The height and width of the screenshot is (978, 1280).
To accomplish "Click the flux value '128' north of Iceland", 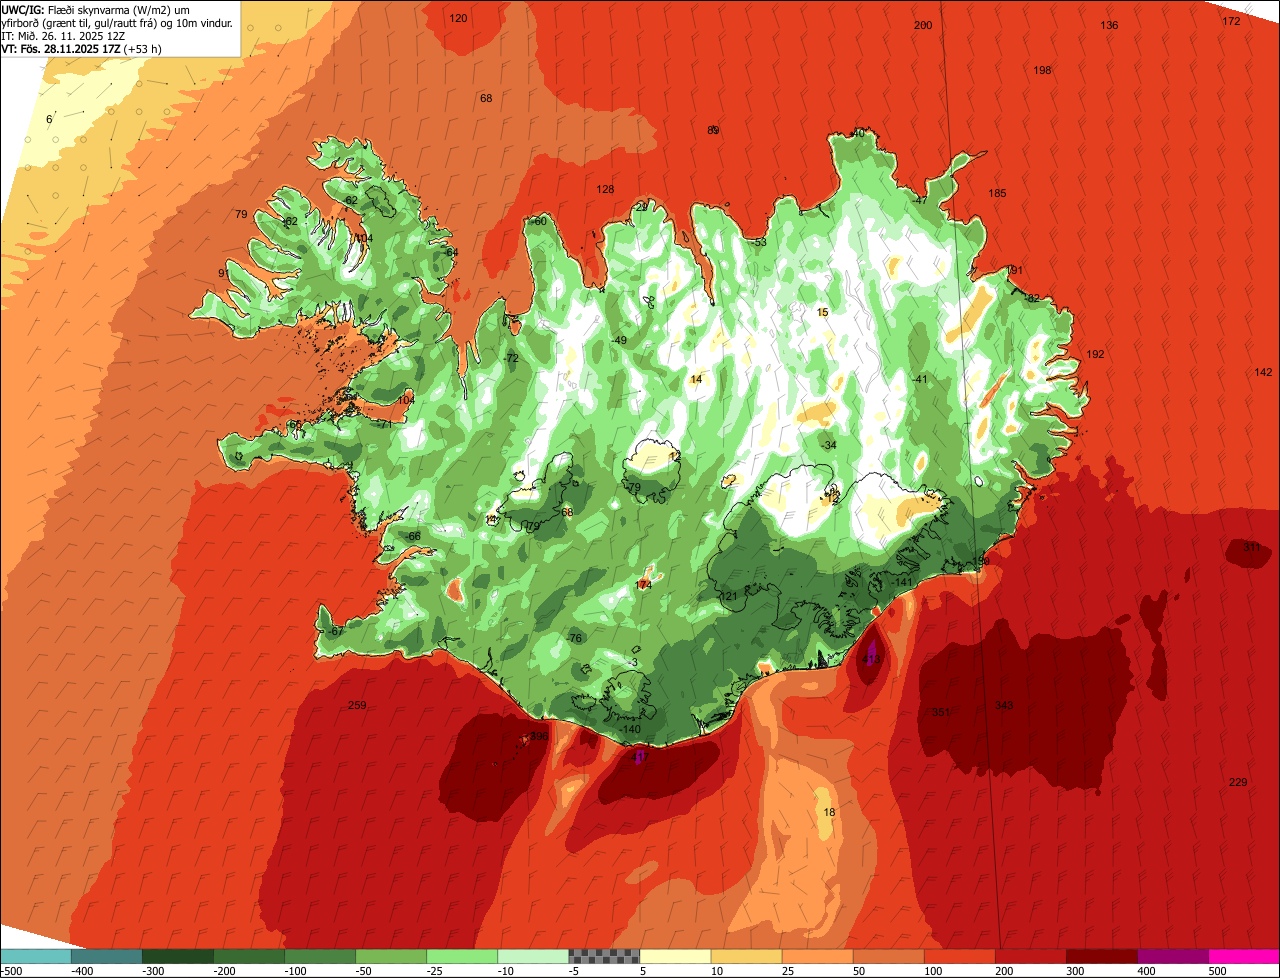I will click(605, 189).
